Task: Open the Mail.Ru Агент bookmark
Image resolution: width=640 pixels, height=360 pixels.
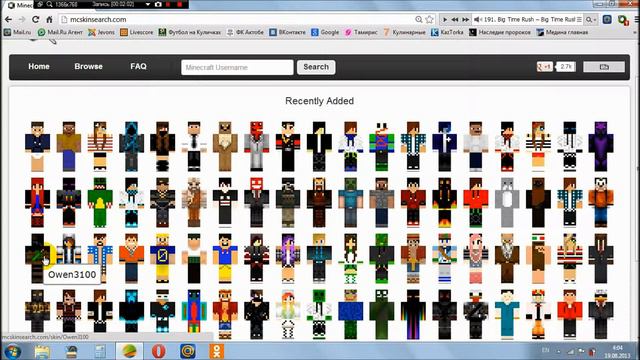Action: click(60, 32)
